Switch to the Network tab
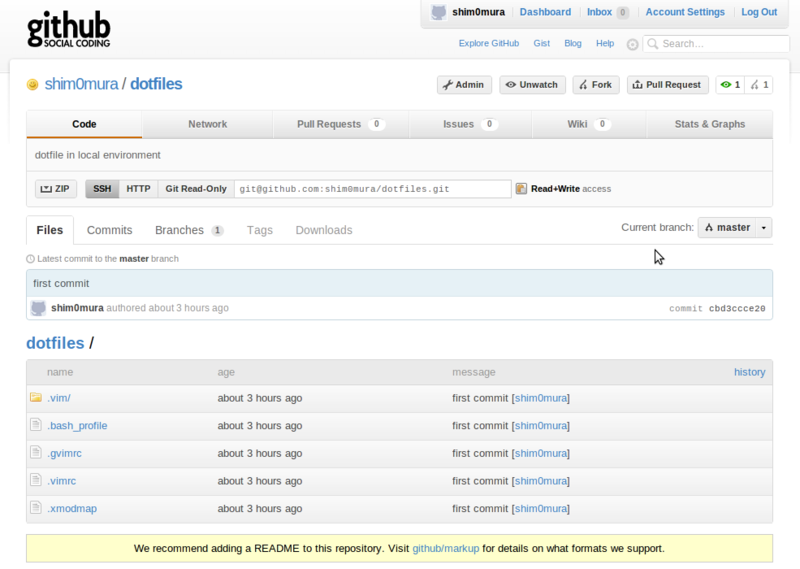The image size is (800, 569). coord(208,124)
